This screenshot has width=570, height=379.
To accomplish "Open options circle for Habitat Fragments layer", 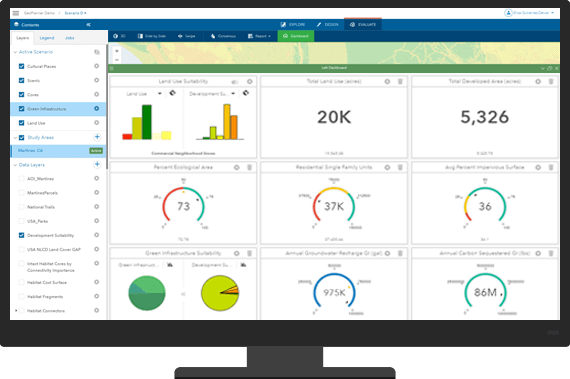I will coord(96,296).
